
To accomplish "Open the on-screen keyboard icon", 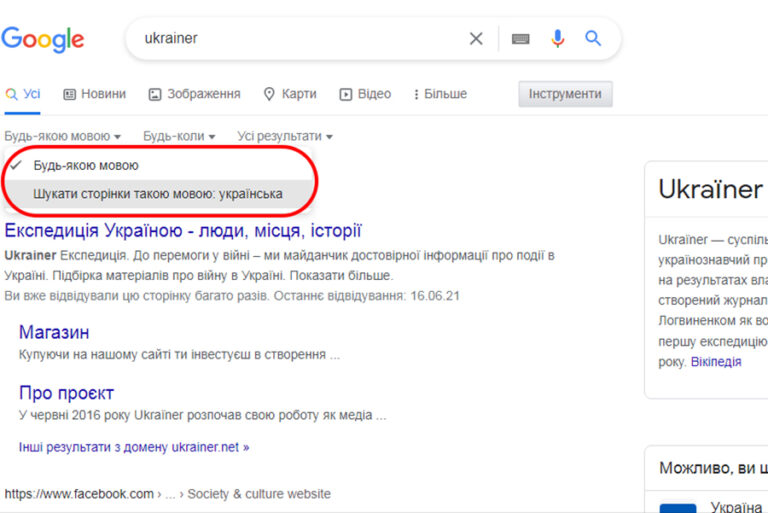I will 520,39.
